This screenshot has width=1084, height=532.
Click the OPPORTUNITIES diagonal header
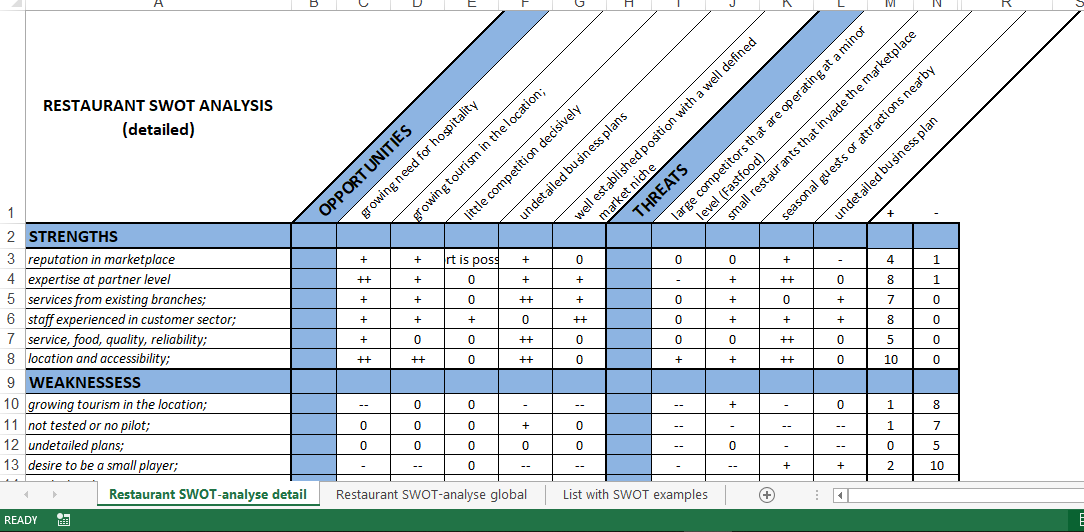click(x=366, y=172)
